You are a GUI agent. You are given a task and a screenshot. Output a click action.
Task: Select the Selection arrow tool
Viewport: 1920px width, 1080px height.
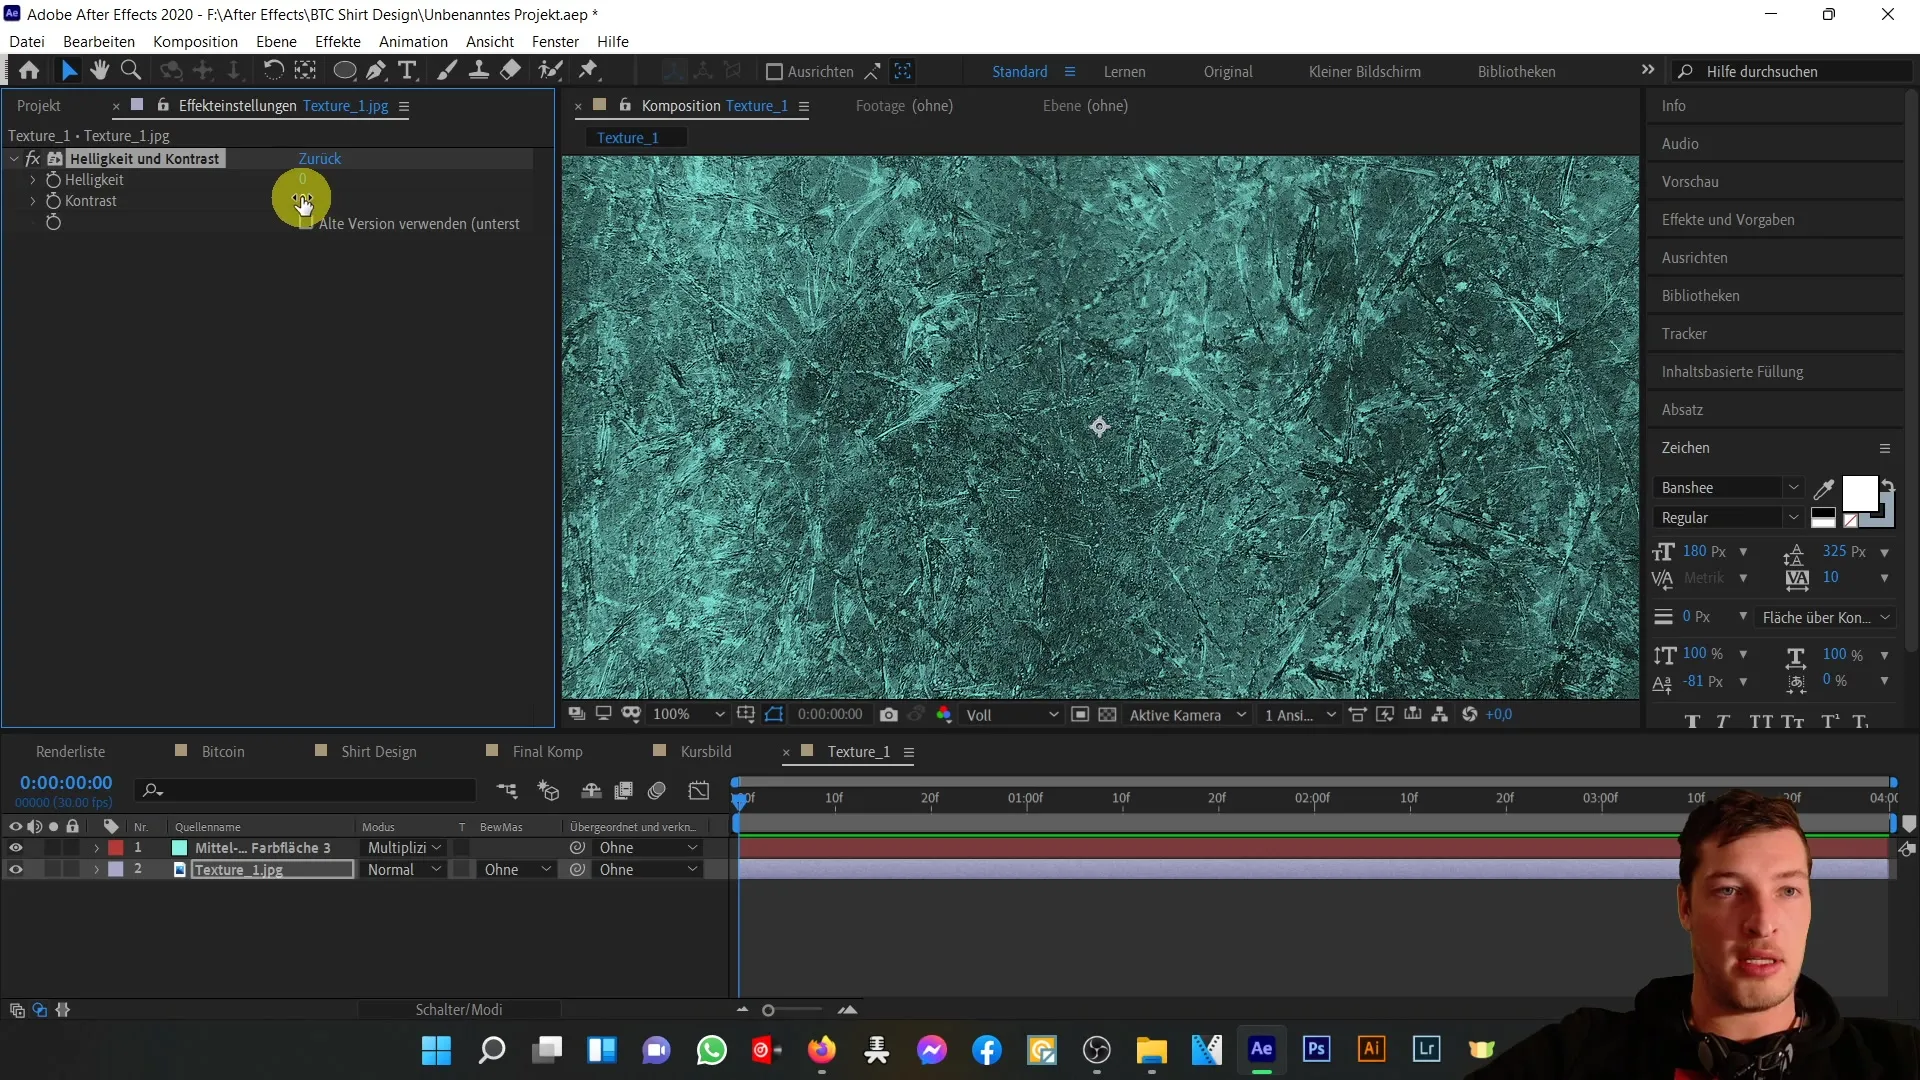click(69, 71)
